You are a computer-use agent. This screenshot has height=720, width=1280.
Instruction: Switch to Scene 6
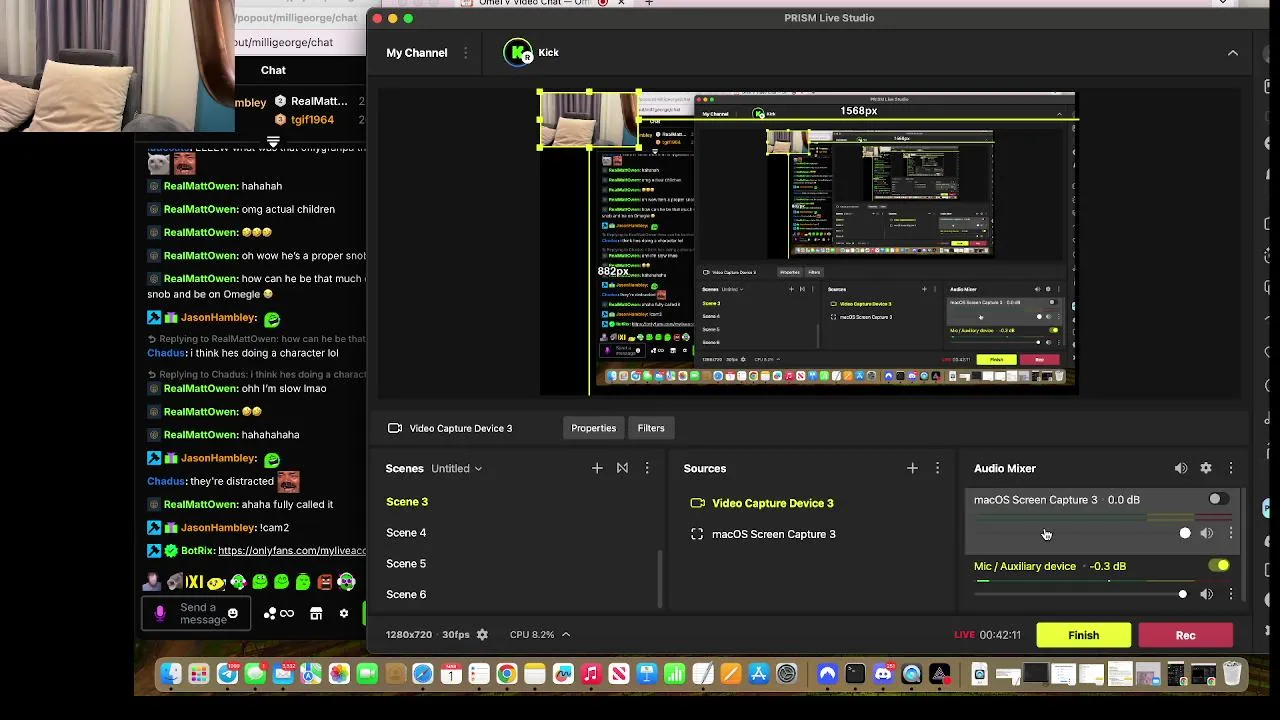point(406,595)
